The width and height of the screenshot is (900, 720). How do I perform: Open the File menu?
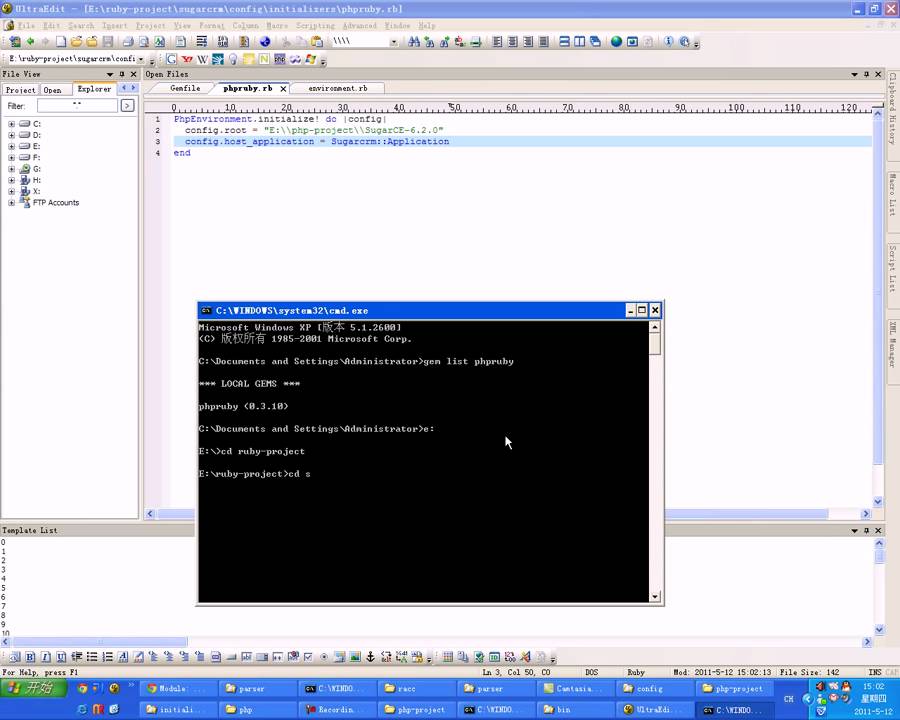[26, 25]
